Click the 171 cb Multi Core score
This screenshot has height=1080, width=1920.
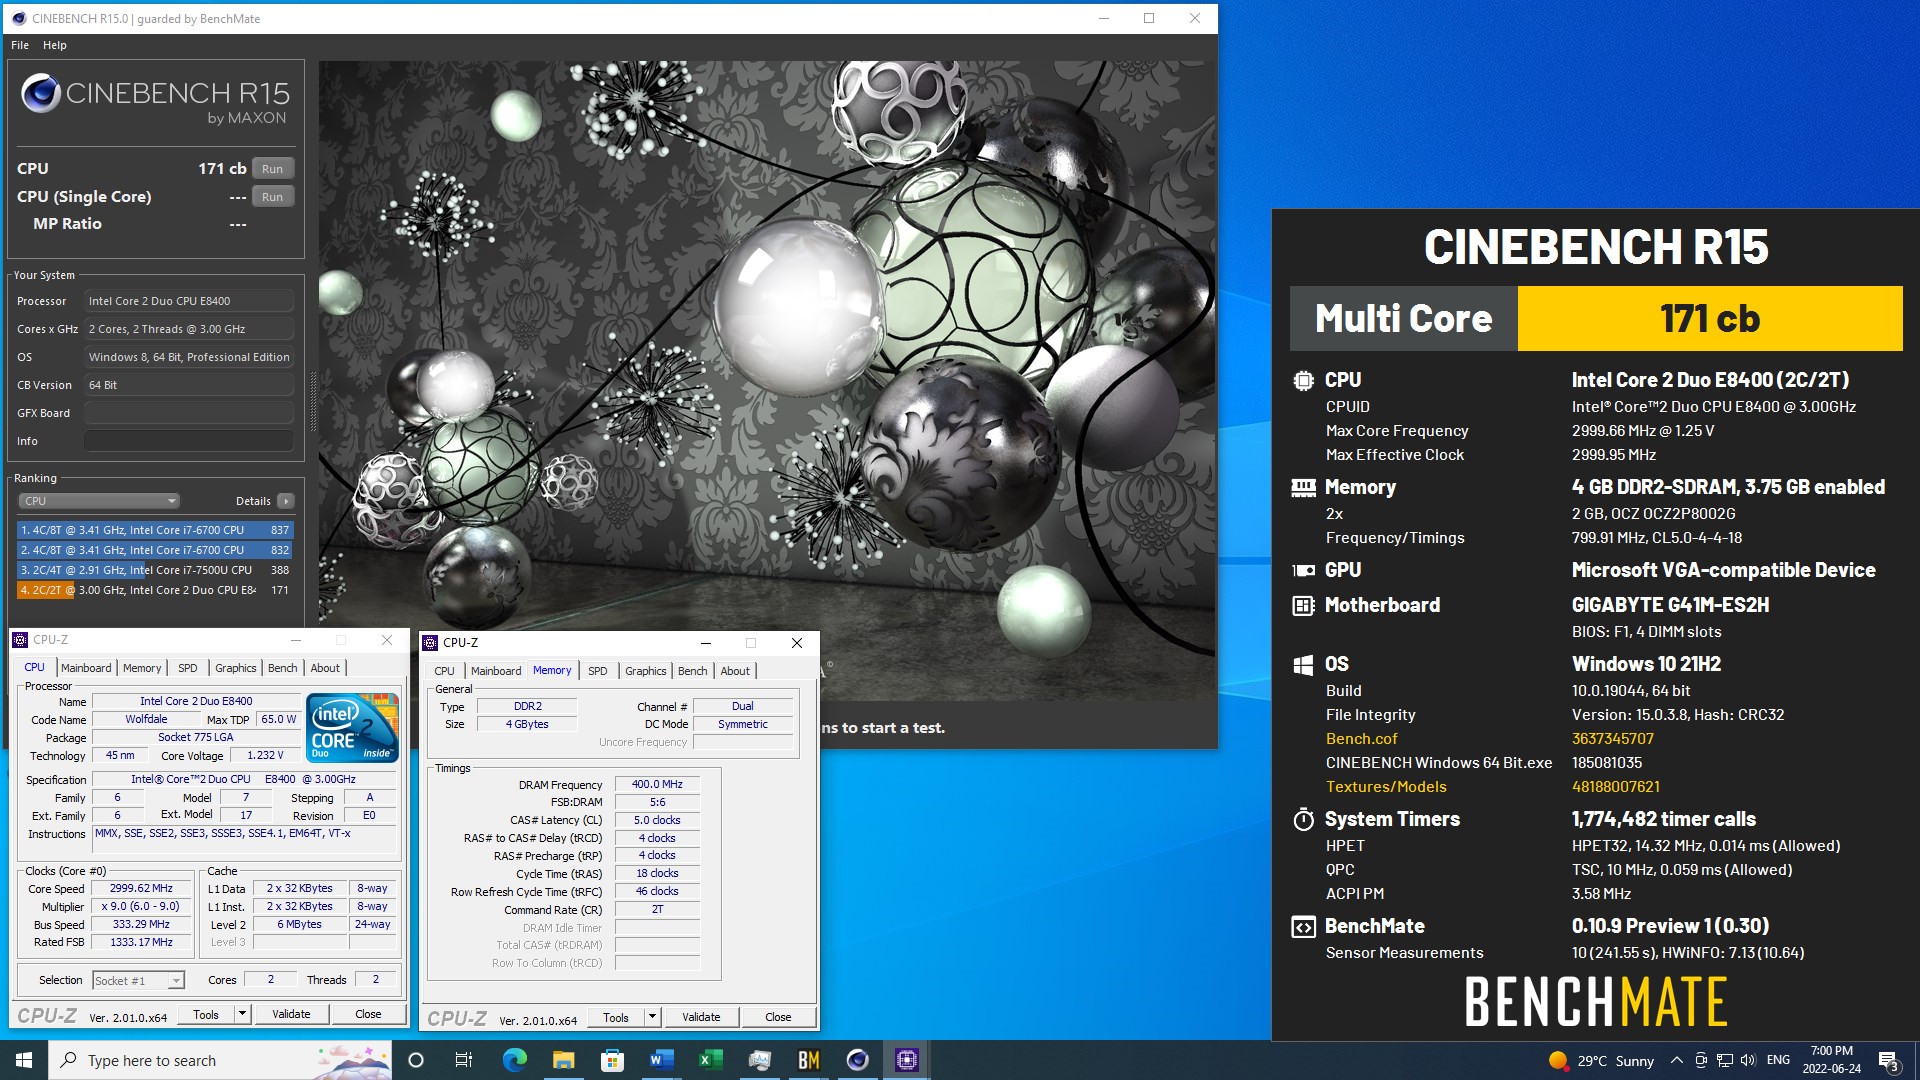tap(1710, 319)
